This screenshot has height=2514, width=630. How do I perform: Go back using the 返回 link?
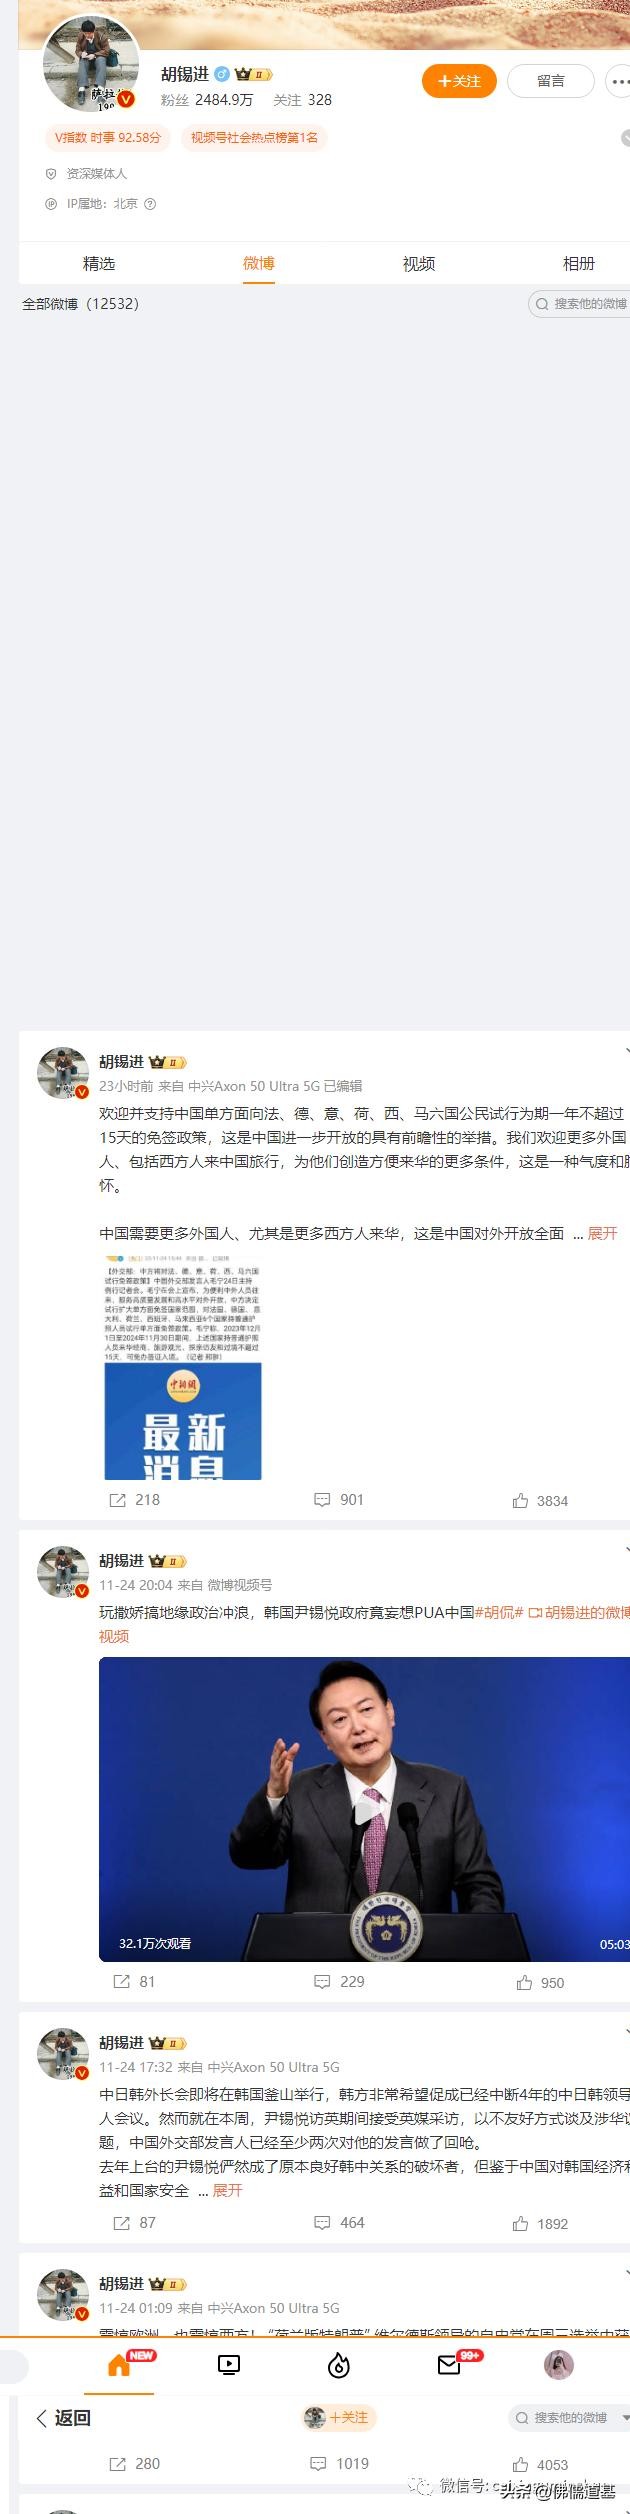(x=63, y=2417)
